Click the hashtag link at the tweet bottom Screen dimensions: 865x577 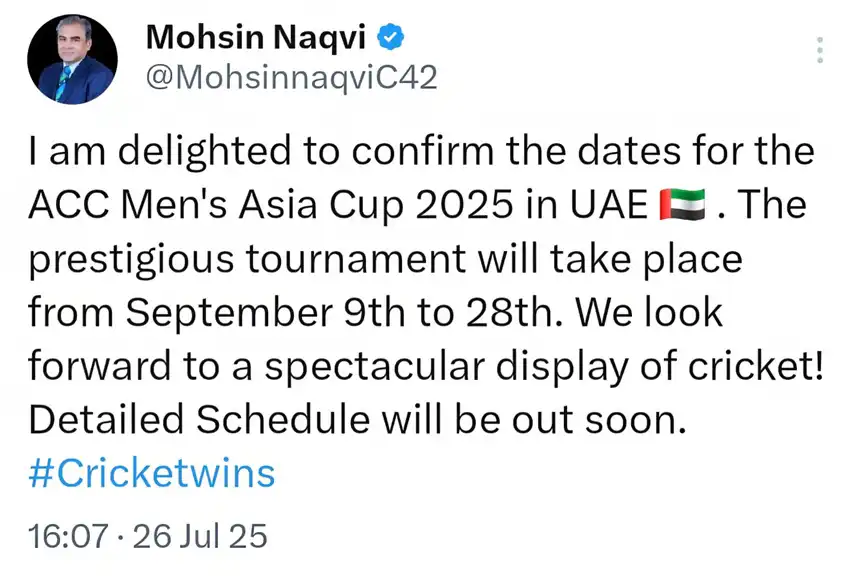151,473
